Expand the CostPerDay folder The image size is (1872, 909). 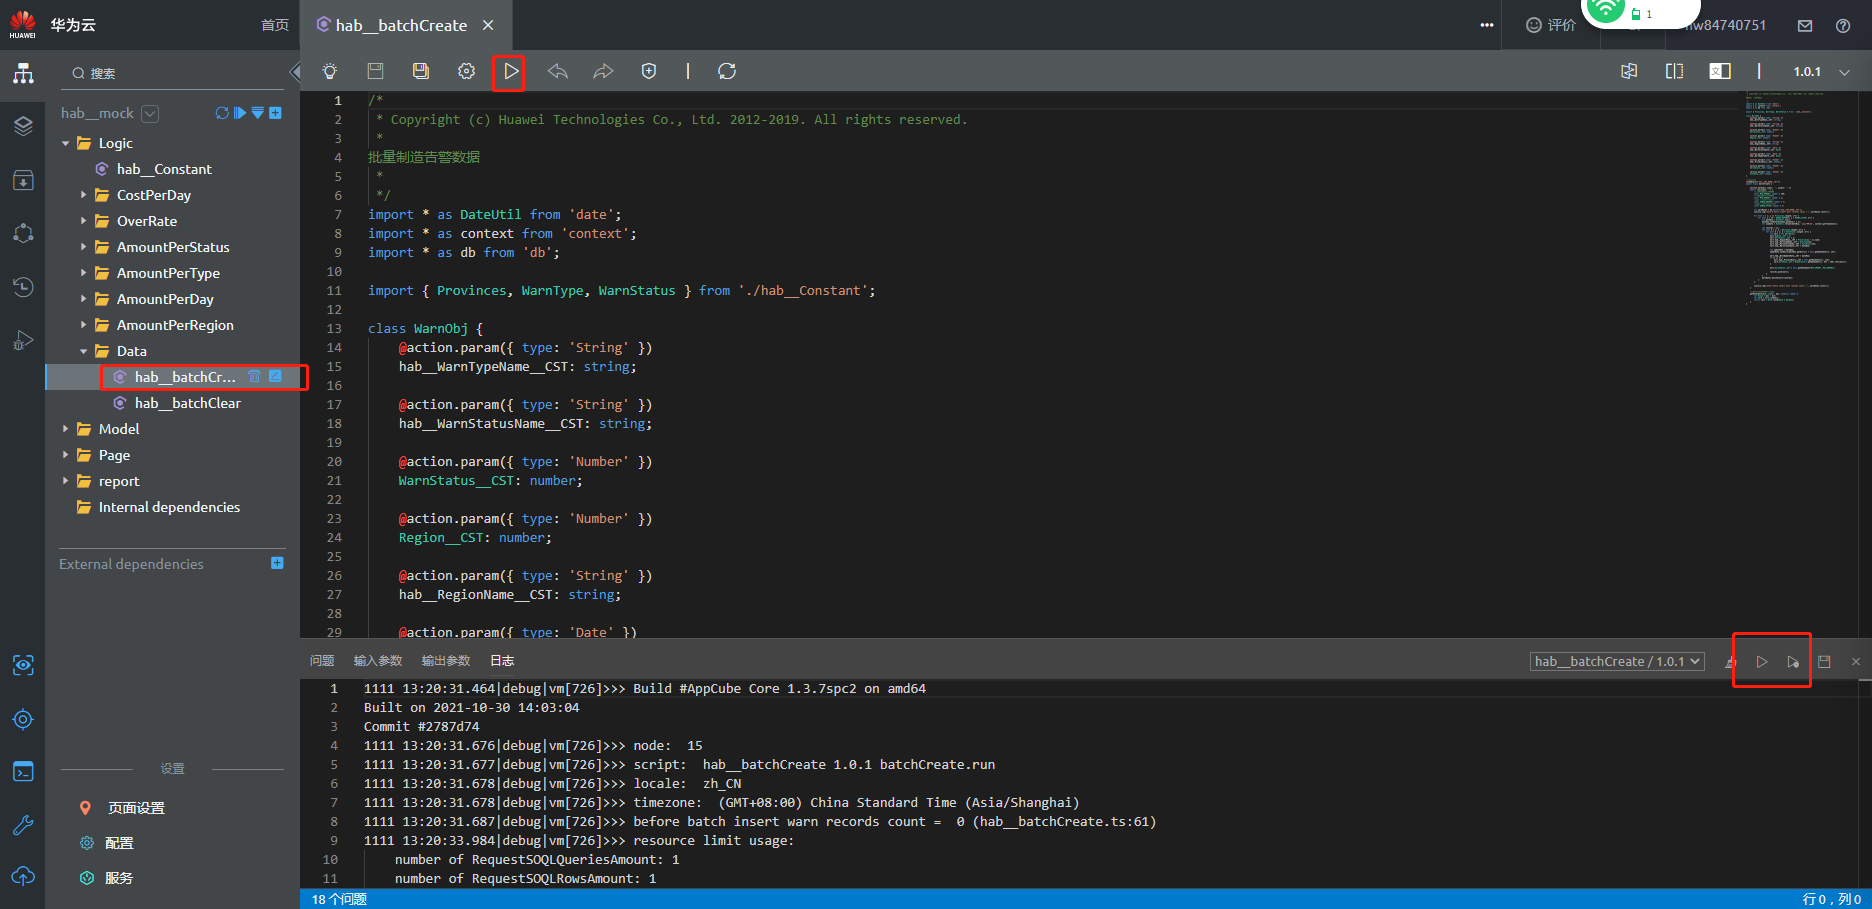pos(84,195)
